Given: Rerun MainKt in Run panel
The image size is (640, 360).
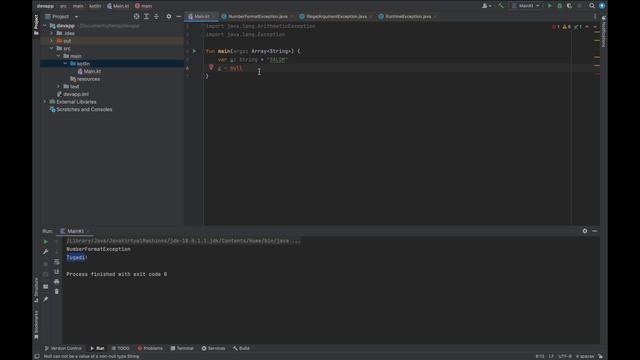Looking at the screenshot, I should 46,242.
